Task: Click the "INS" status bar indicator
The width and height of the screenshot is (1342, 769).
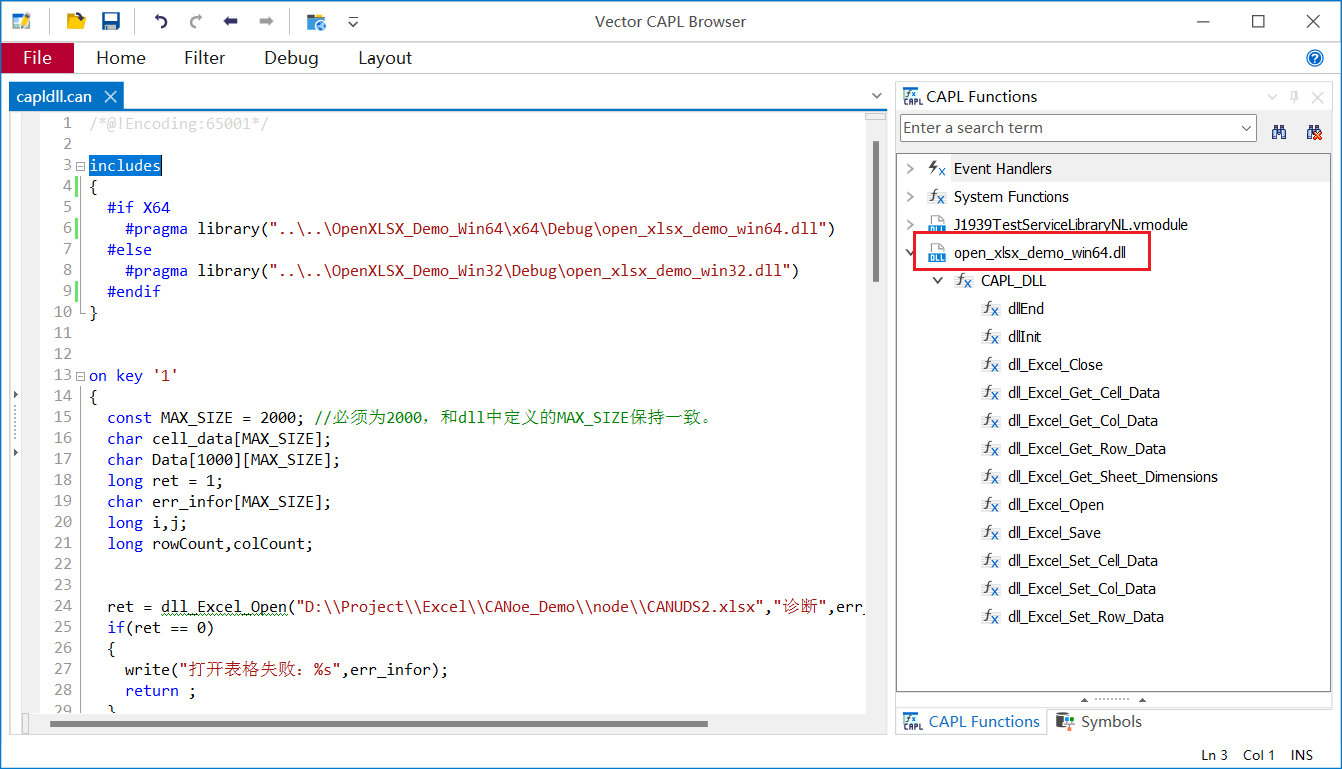Action: pos(1302,755)
